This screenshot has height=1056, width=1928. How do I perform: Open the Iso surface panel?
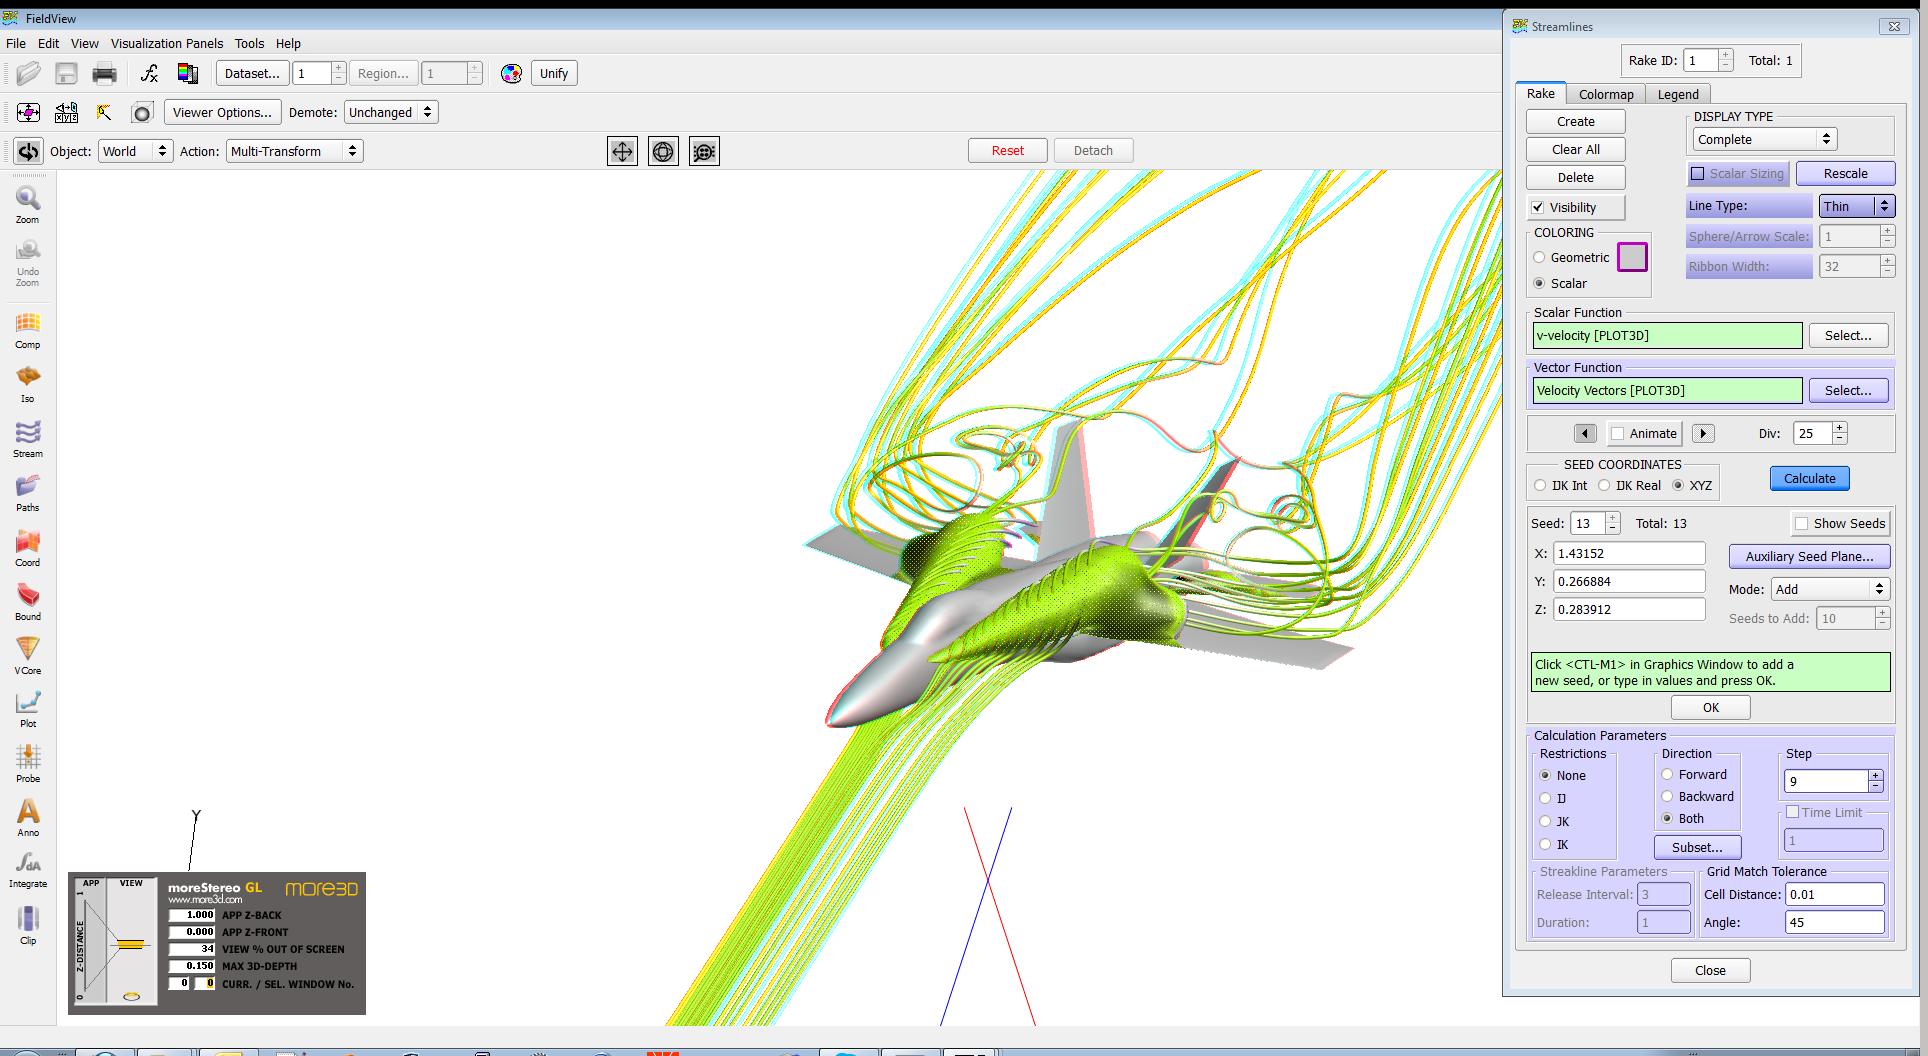pos(28,384)
